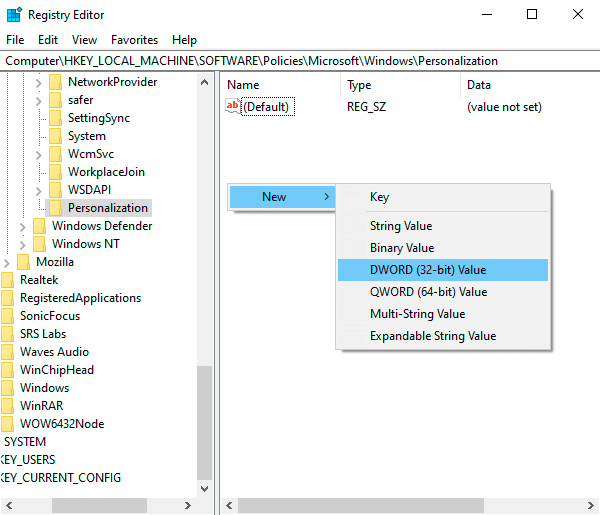Click the Personalization folder icon
600x515 pixels.
point(55,208)
